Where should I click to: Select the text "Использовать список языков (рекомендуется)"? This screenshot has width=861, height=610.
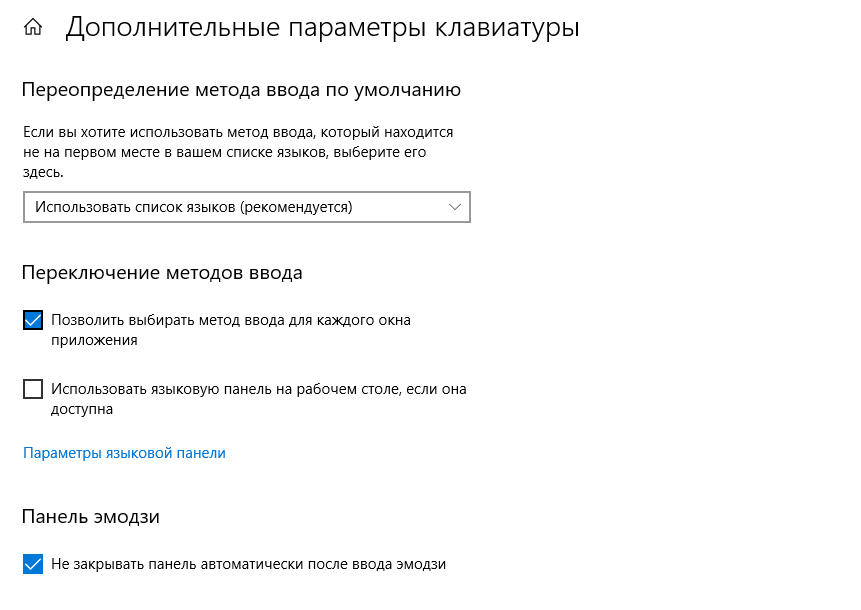click(x=194, y=207)
